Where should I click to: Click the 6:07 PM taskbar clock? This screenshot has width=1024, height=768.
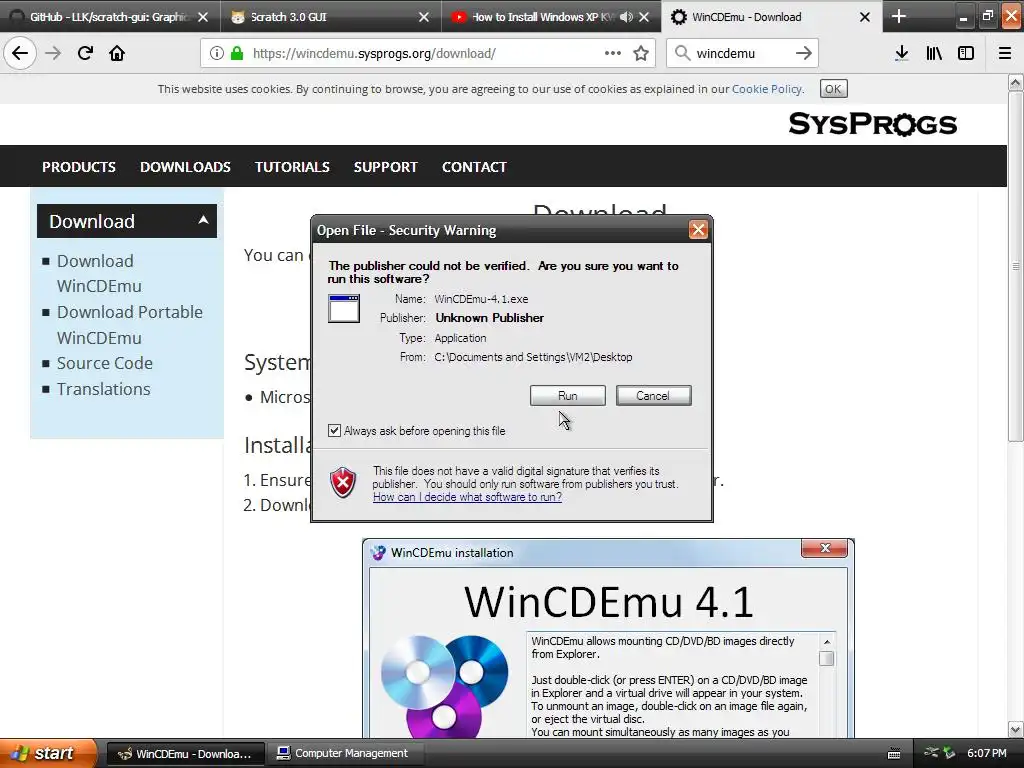point(986,753)
